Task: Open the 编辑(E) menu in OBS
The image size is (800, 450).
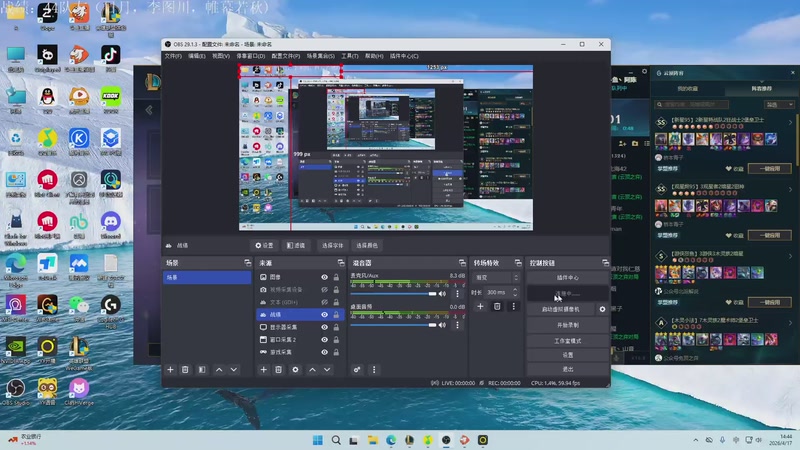Action: [x=196, y=56]
